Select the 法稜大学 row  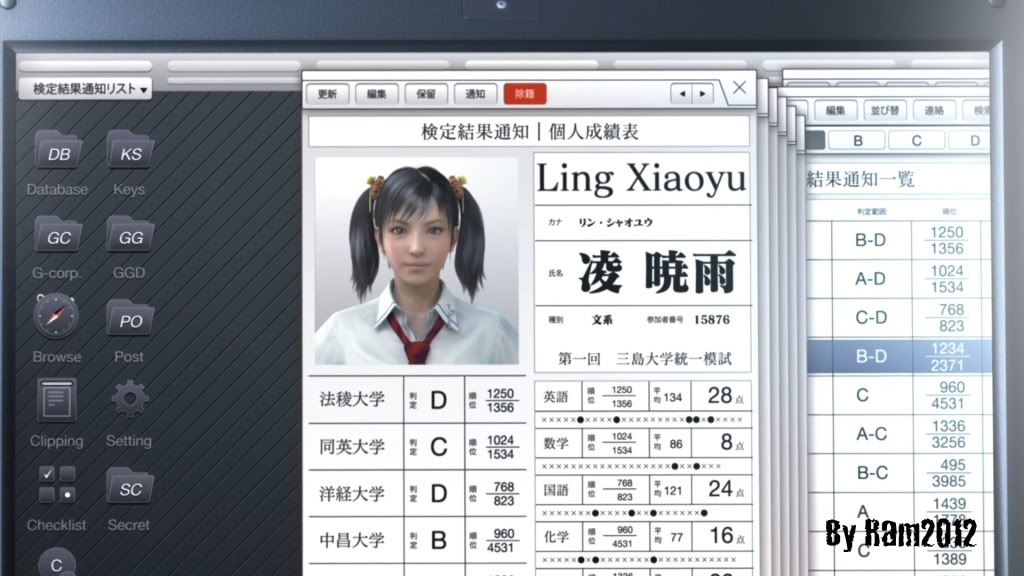[x=417, y=399]
